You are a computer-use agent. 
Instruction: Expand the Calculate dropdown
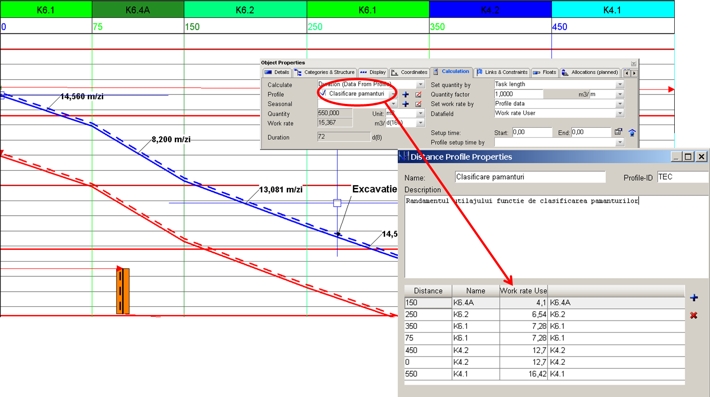point(420,84)
